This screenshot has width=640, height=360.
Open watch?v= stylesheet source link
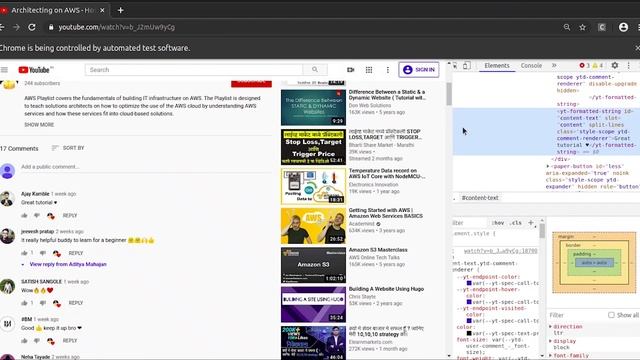(x=501, y=251)
